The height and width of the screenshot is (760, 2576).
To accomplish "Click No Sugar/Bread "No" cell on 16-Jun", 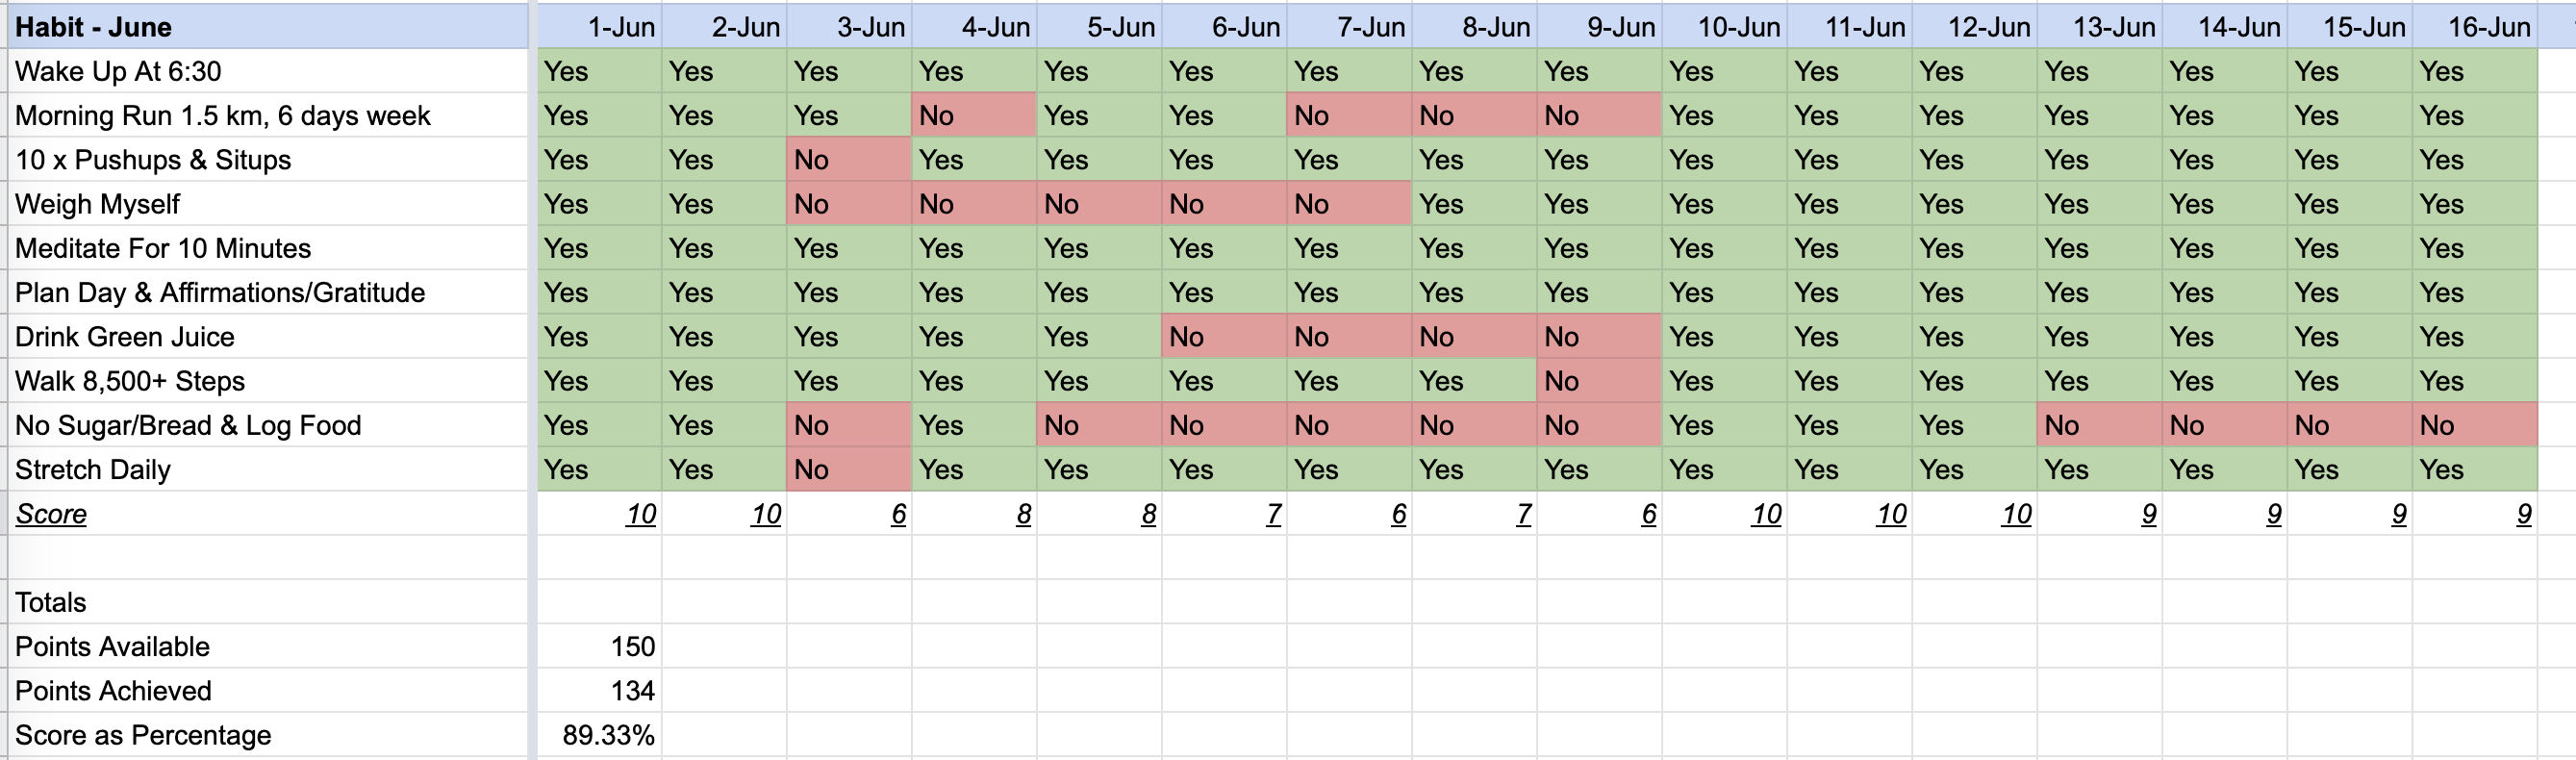I will [x=2473, y=426].
